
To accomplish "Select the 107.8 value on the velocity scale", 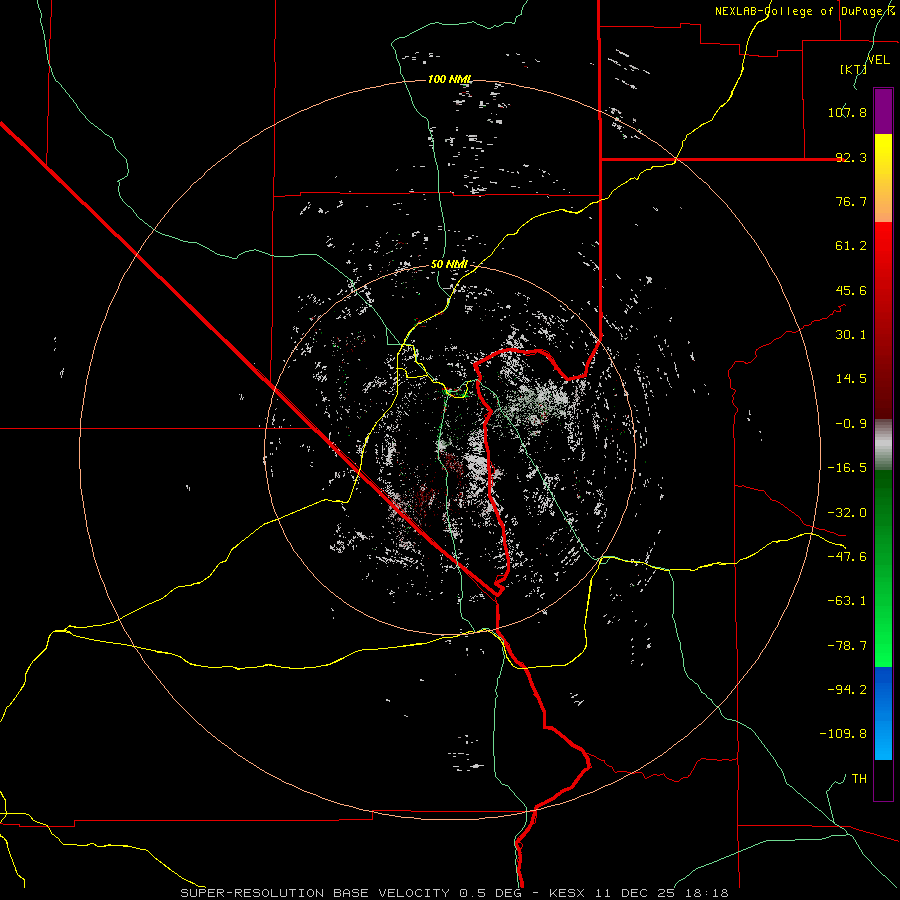I will 847,112.
